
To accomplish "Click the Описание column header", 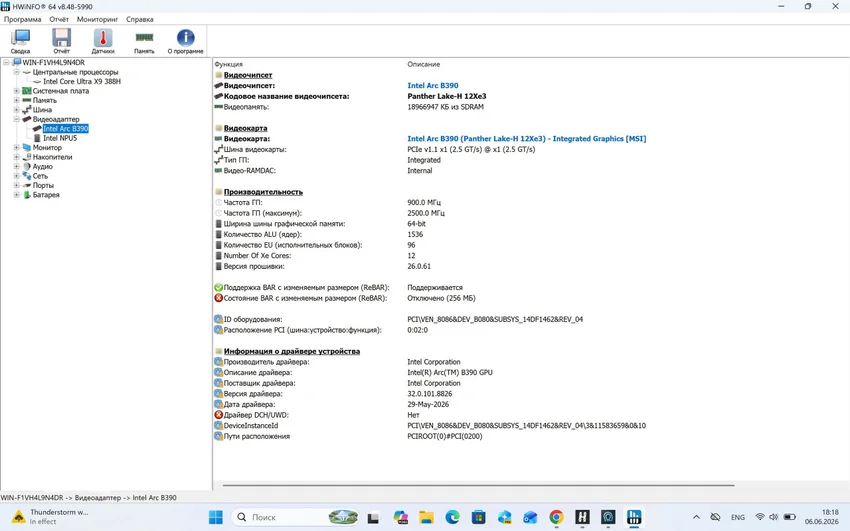I will 423,64.
